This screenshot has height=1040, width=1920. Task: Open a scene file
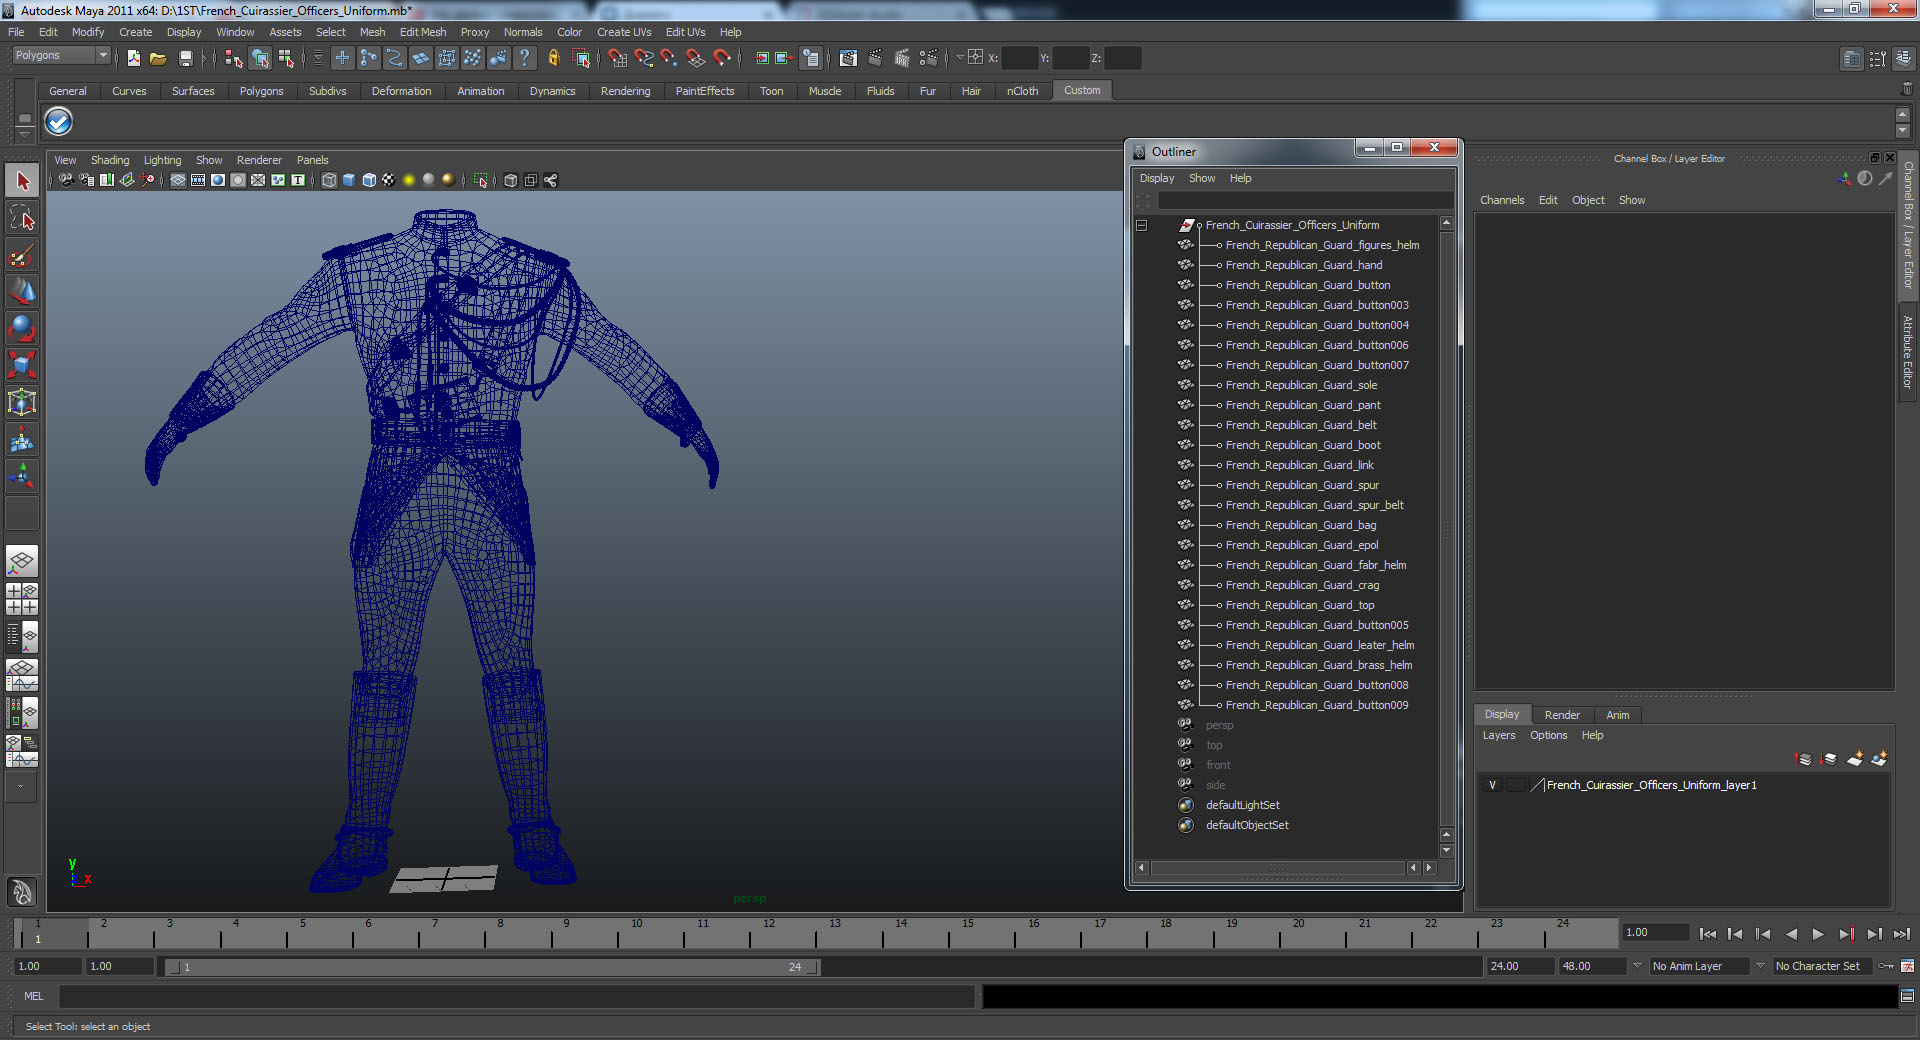tap(158, 58)
